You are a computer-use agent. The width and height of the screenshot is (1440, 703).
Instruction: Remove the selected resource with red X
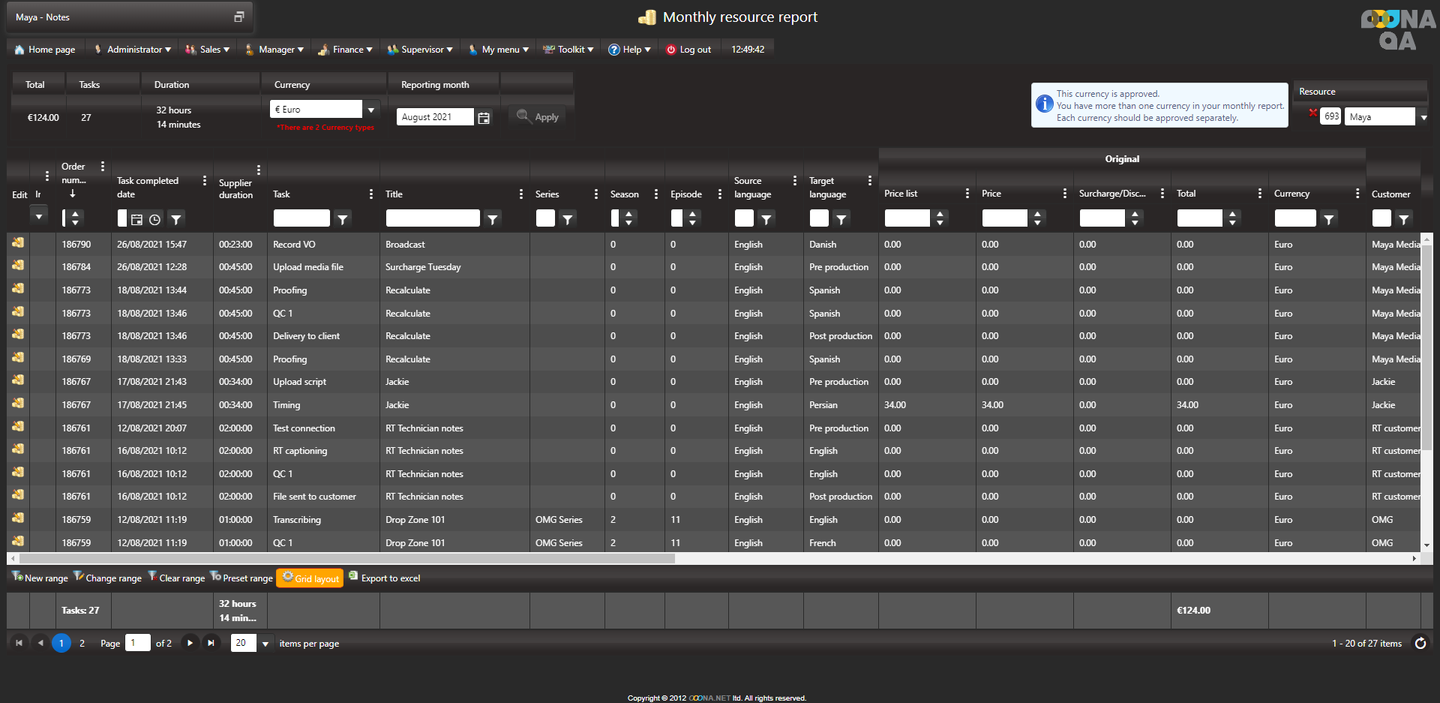pos(1312,113)
